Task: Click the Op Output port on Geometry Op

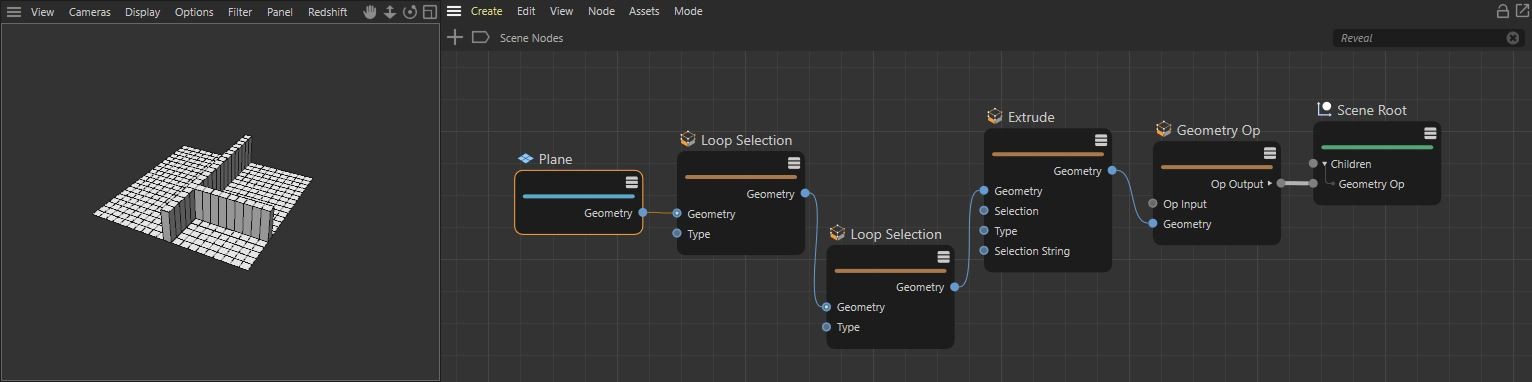Action: point(1281,183)
